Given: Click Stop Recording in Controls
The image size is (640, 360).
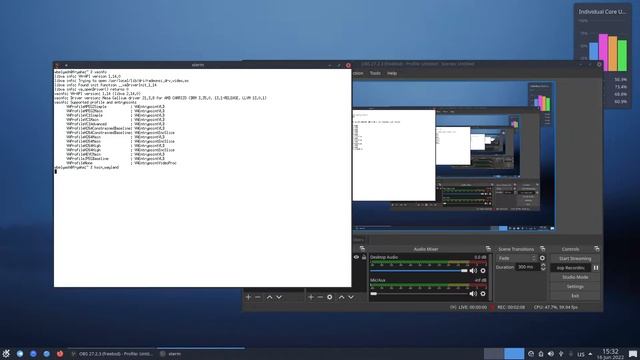Looking at the screenshot, I should (570, 268).
